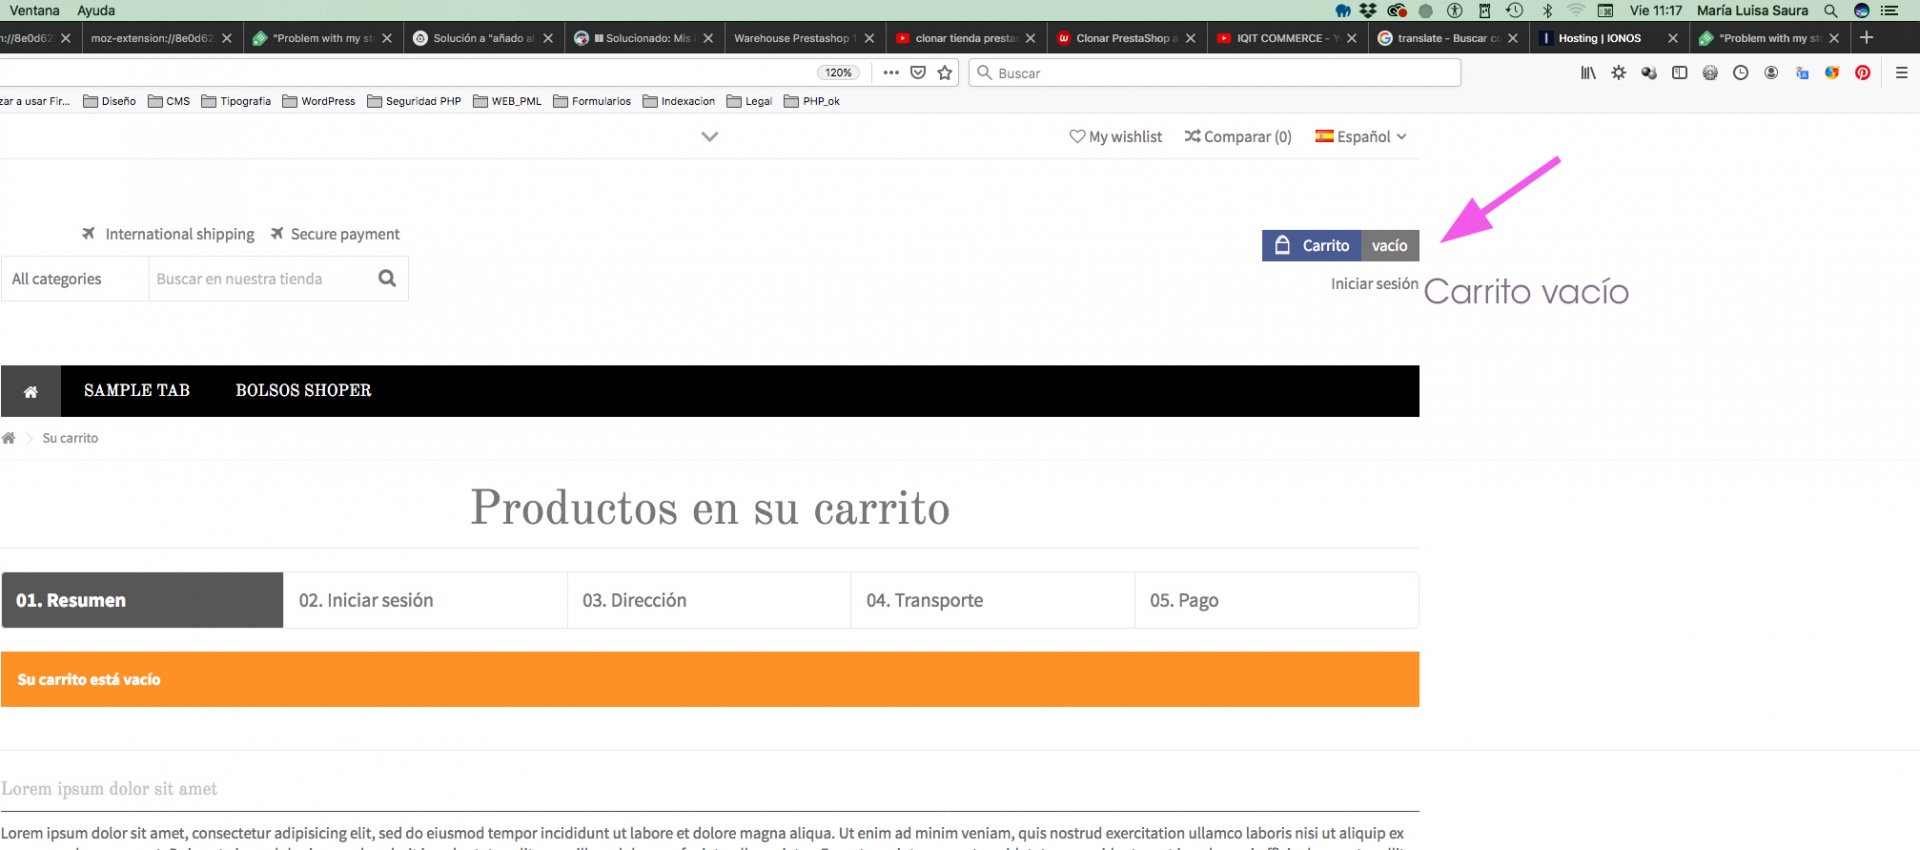Open the Firefox account icon
This screenshot has width=1920, height=850.
tap(1771, 73)
